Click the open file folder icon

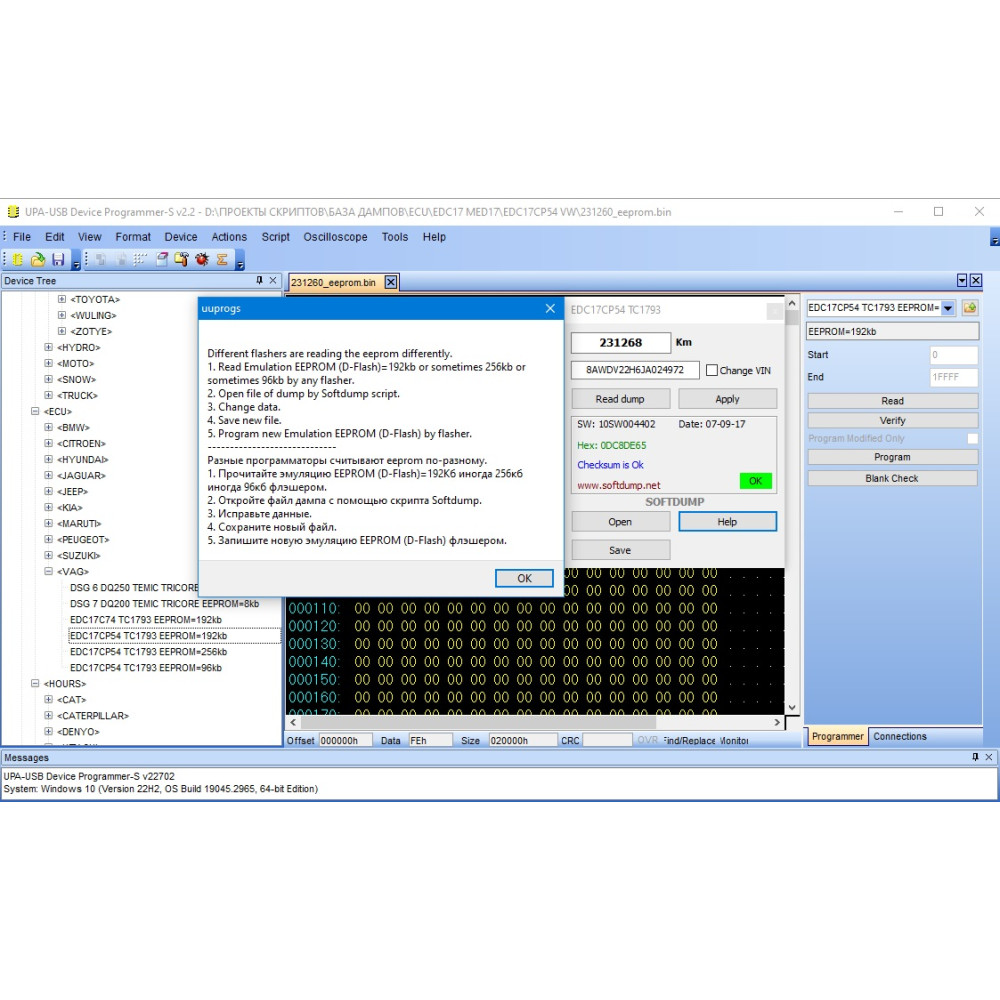coord(38,259)
